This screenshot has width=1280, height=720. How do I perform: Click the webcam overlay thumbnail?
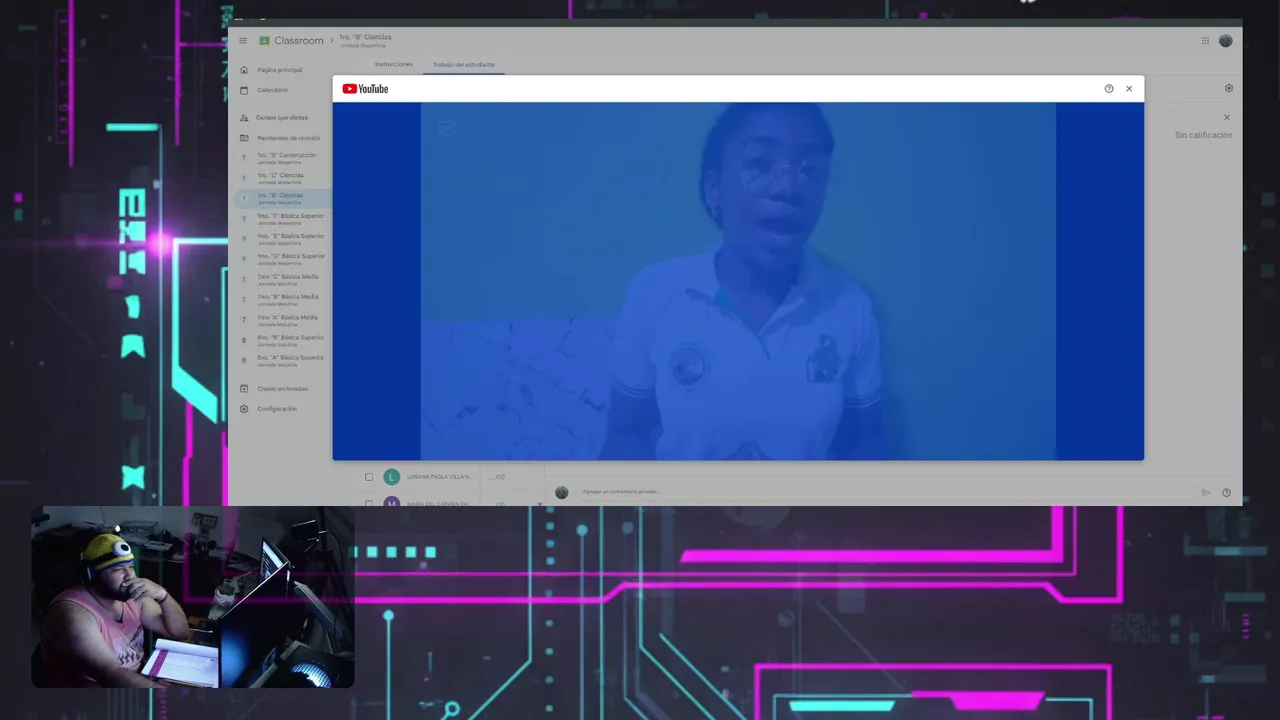[x=192, y=597]
